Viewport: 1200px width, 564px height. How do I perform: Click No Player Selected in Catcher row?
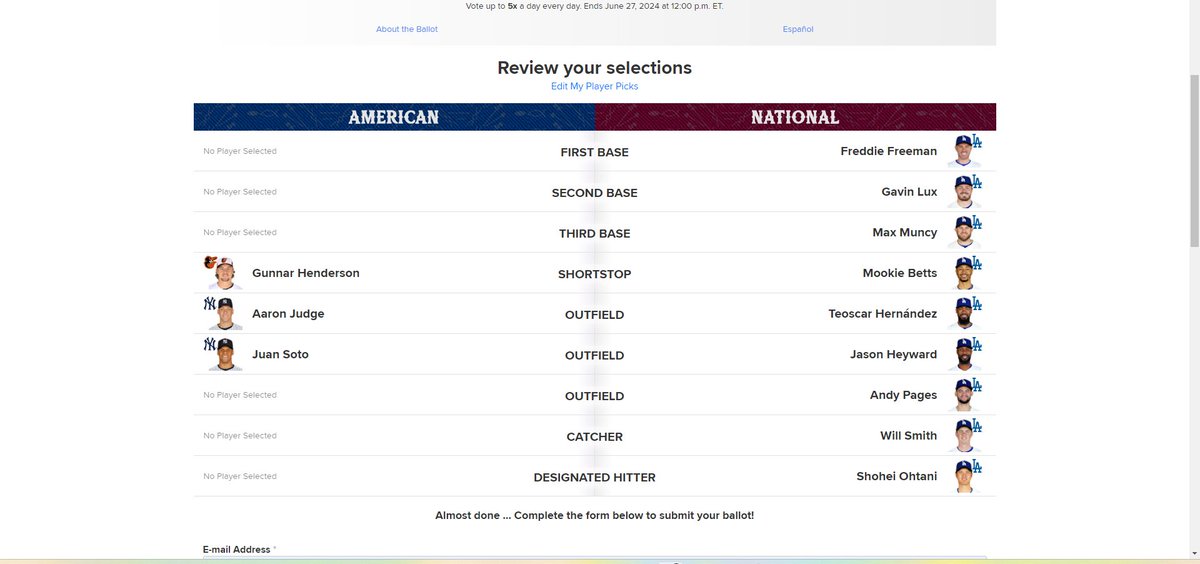click(240, 435)
